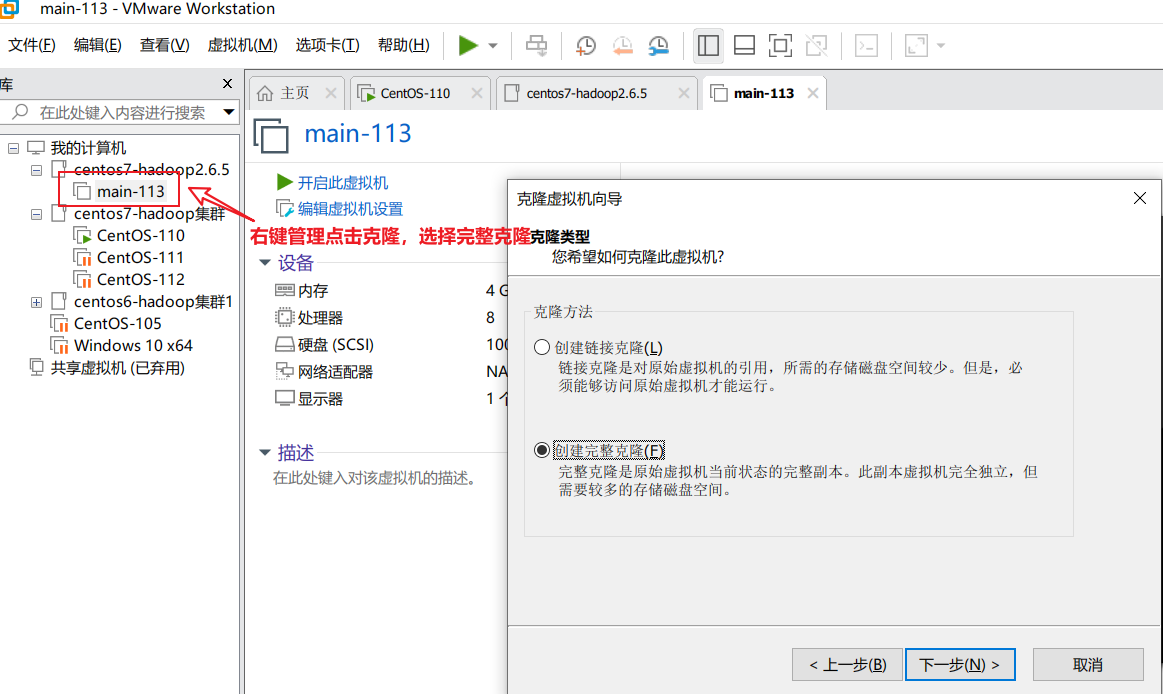The image size is (1163, 694).
Task: Select CentOS-111 in the library tree
Action: click(x=139, y=258)
